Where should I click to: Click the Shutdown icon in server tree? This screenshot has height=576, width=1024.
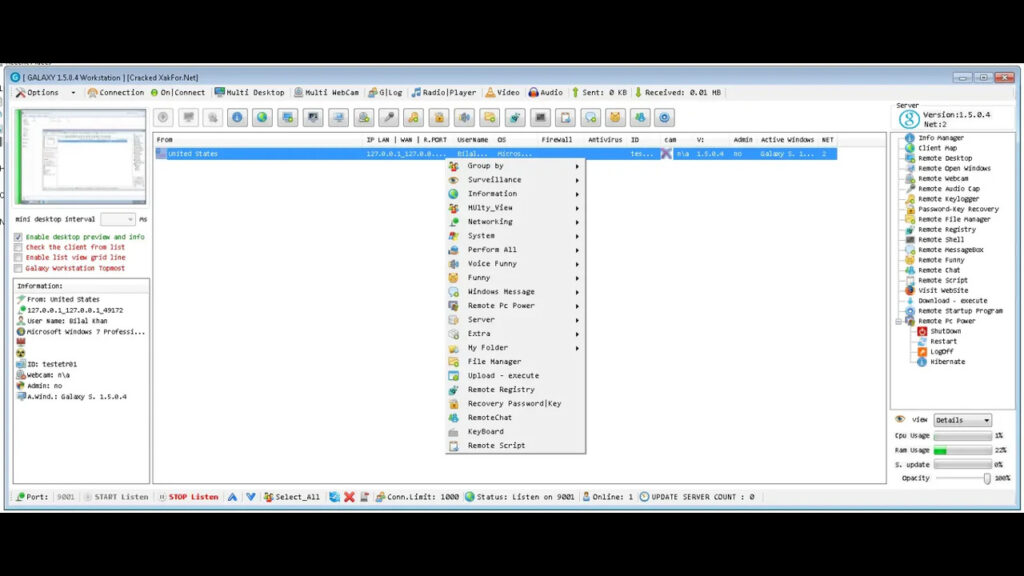pyautogui.click(x=922, y=331)
